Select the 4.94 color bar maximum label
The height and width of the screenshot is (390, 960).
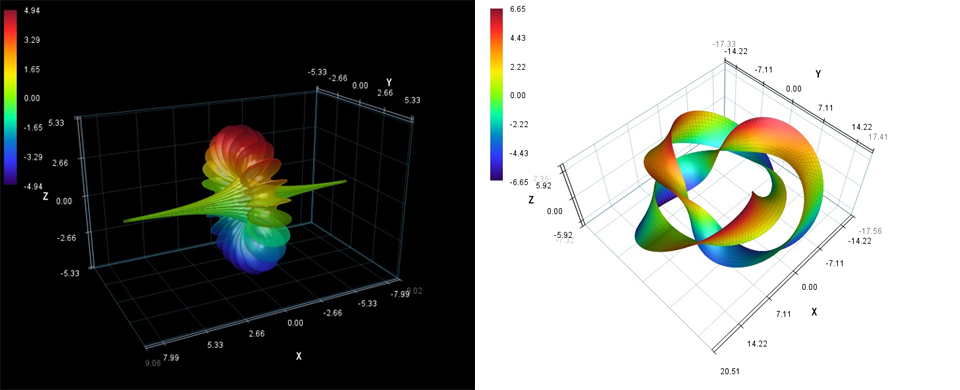[x=31, y=10]
